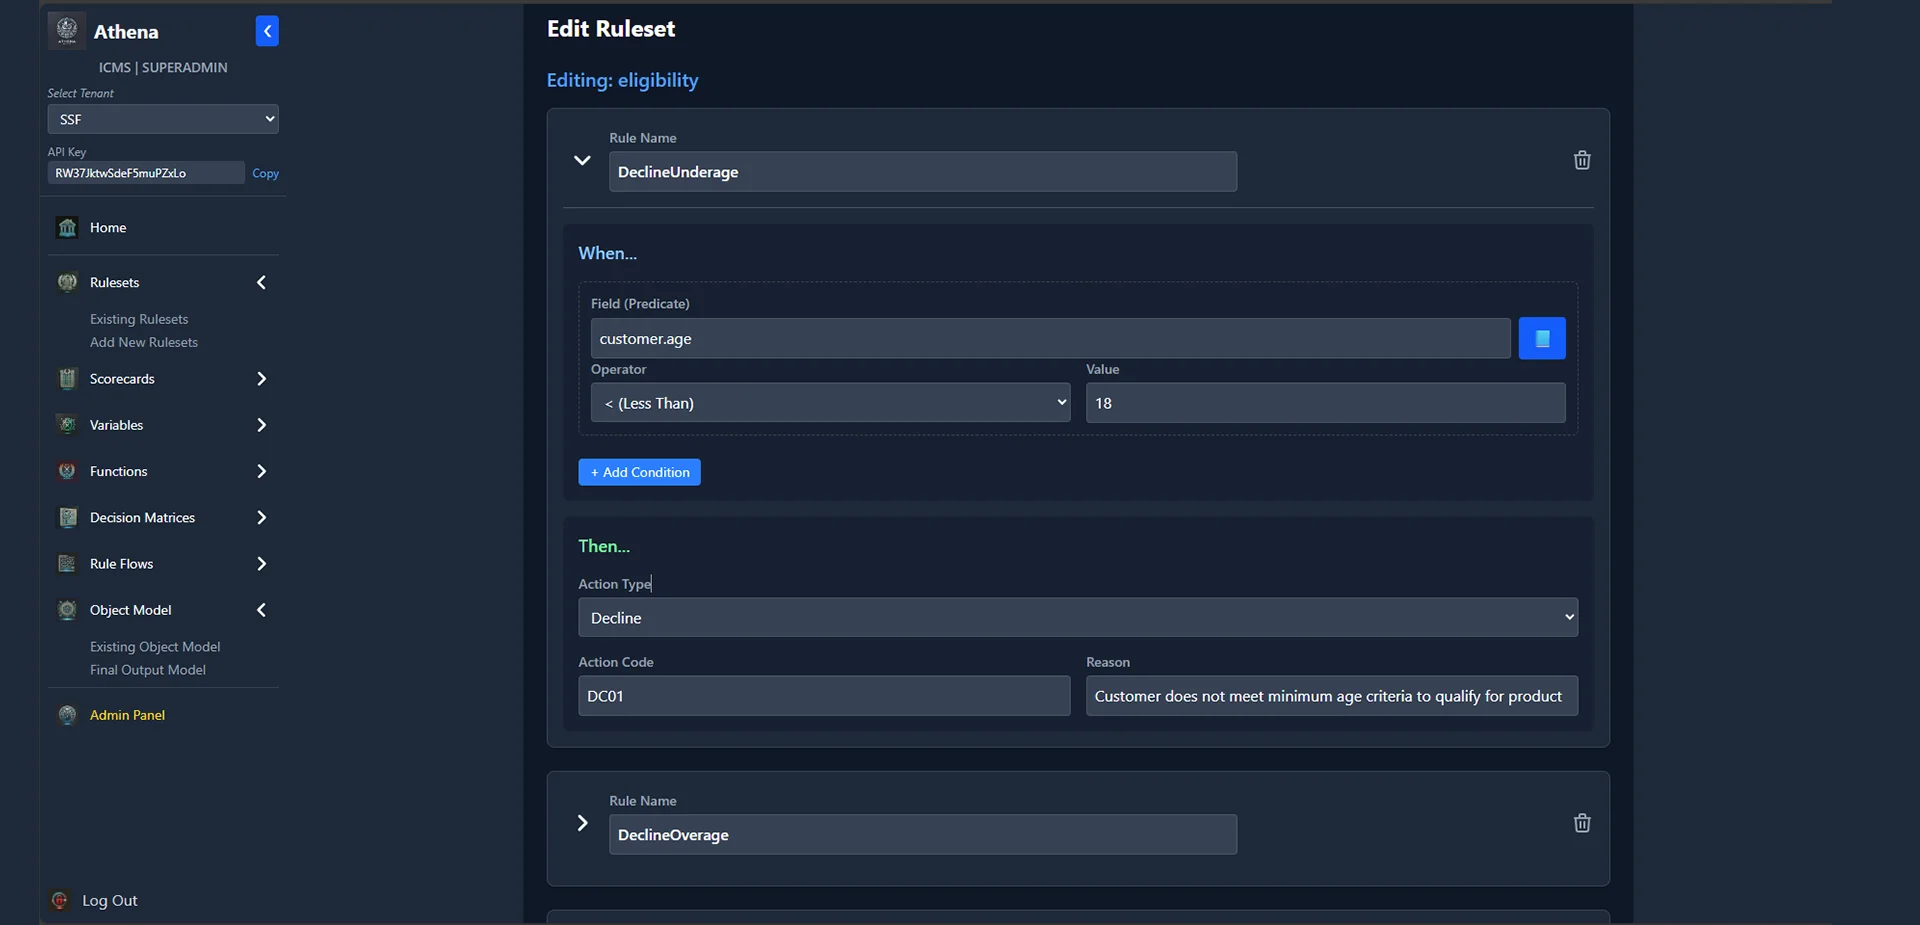The width and height of the screenshot is (1920, 925).
Task: Delete the DeclineUnderage rule with trash icon
Action: (x=1581, y=160)
